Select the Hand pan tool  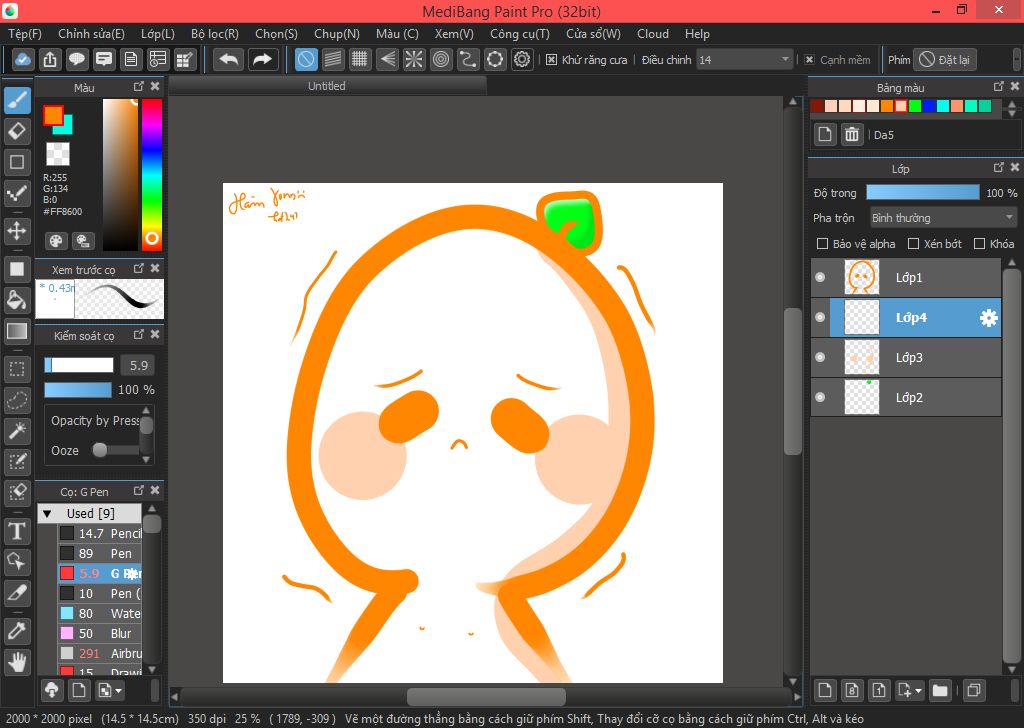coord(17,661)
